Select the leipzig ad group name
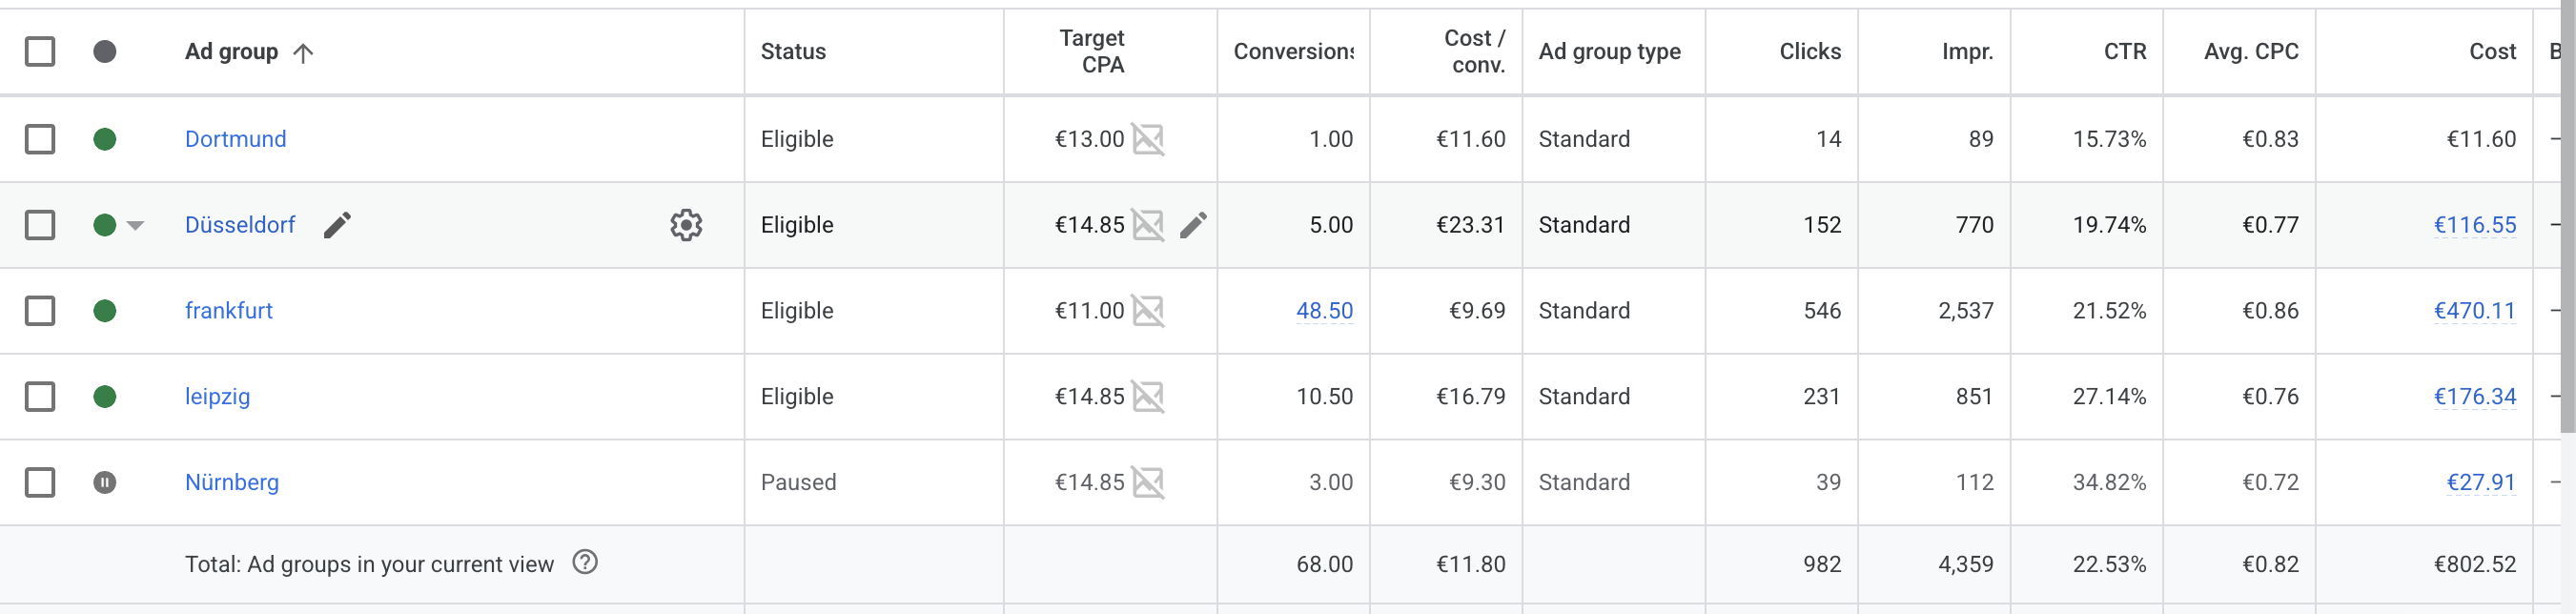 click(218, 396)
